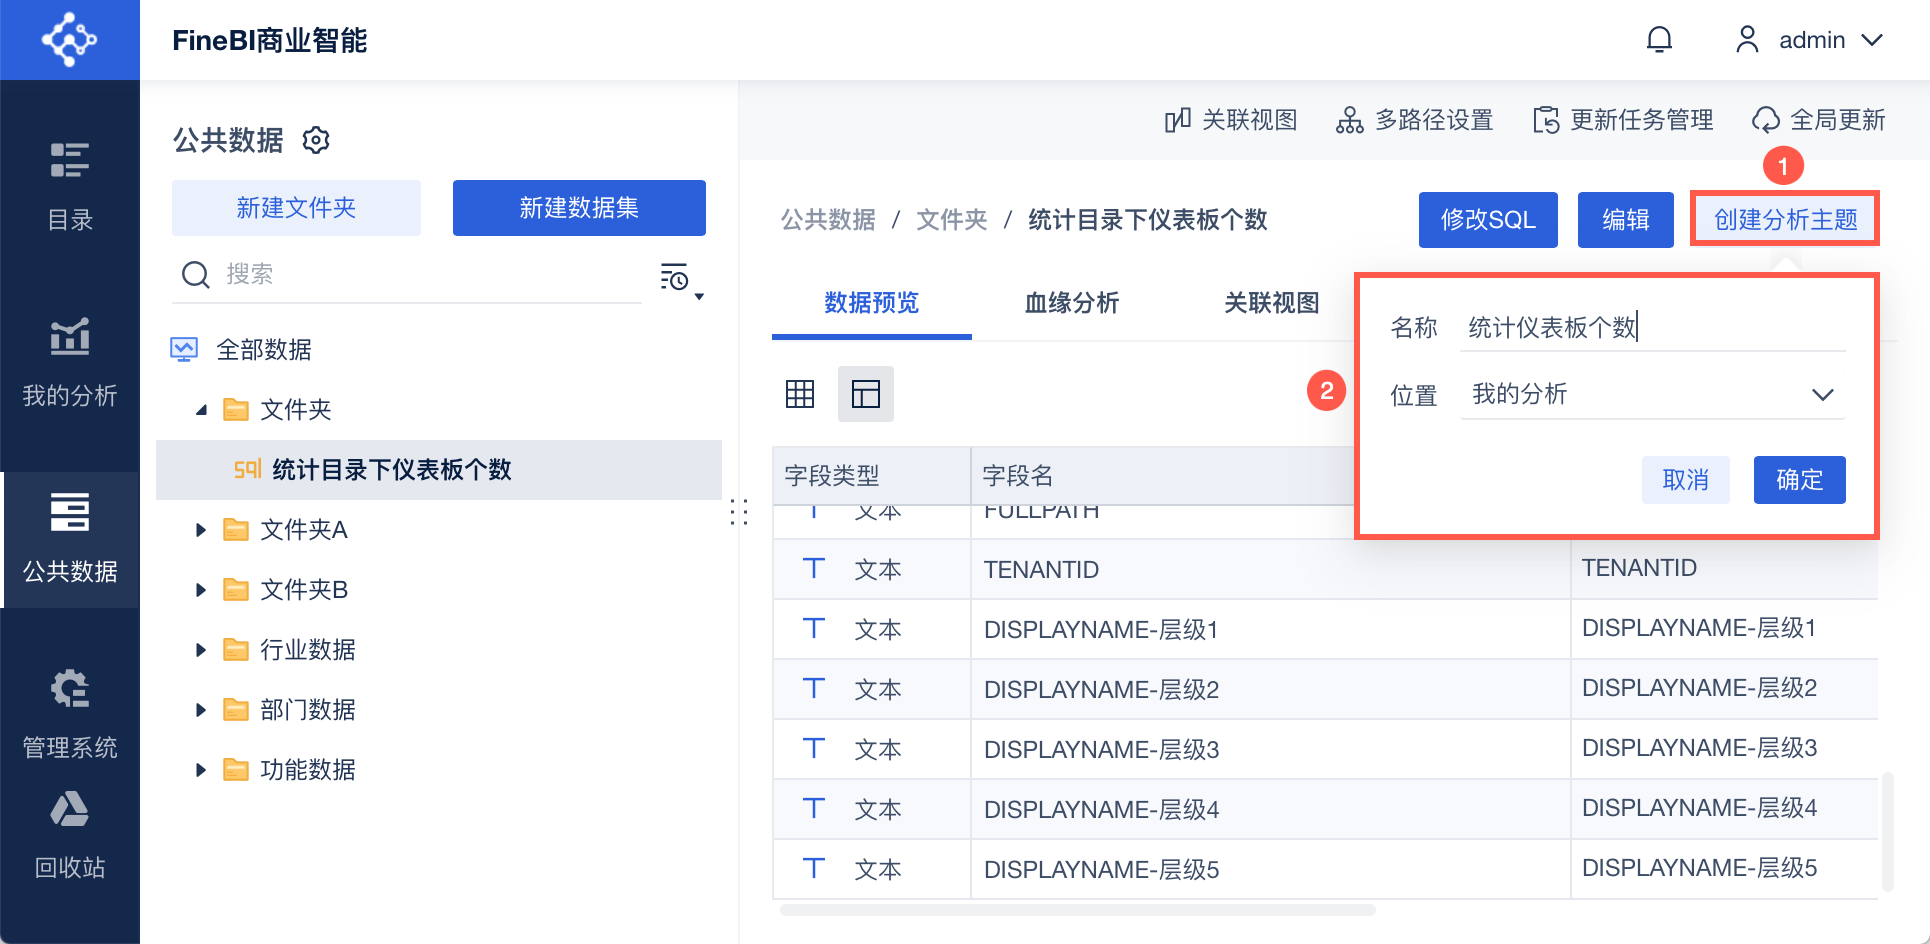Switch to the 关联视图 tab
1930x944 pixels.
[1271, 303]
